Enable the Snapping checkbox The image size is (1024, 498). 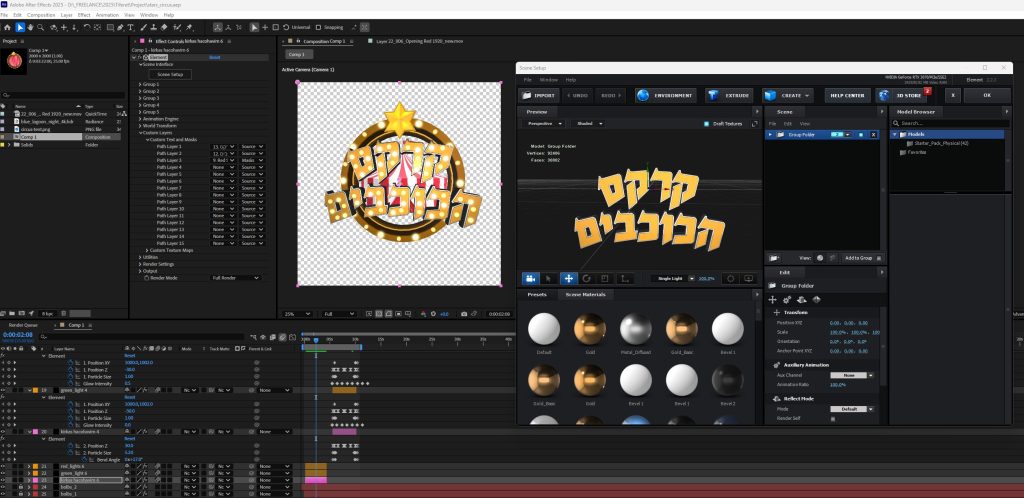click(x=318, y=27)
